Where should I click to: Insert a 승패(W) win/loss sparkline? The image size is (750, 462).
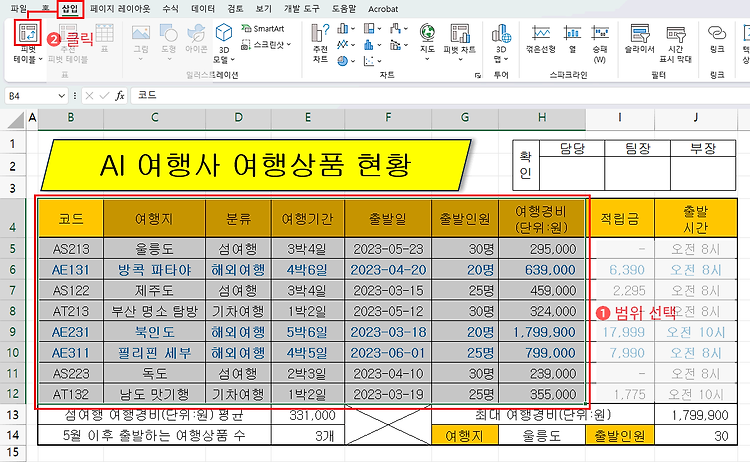pyautogui.click(x=600, y=44)
